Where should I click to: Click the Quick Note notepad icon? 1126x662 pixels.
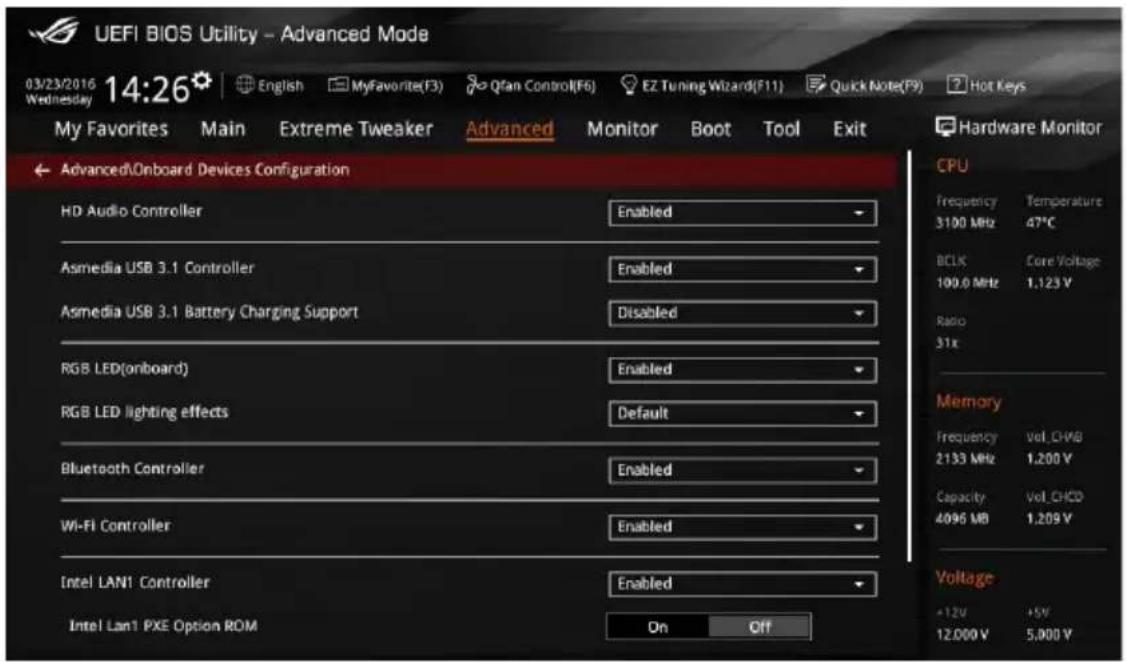point(816,85)
